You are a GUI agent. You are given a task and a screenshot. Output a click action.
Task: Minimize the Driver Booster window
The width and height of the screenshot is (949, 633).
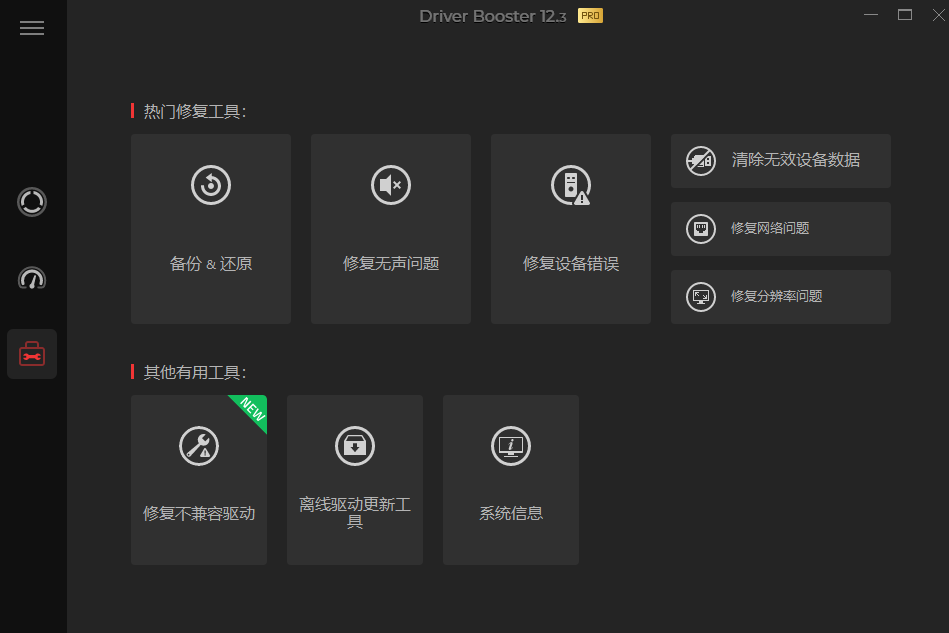871,15
